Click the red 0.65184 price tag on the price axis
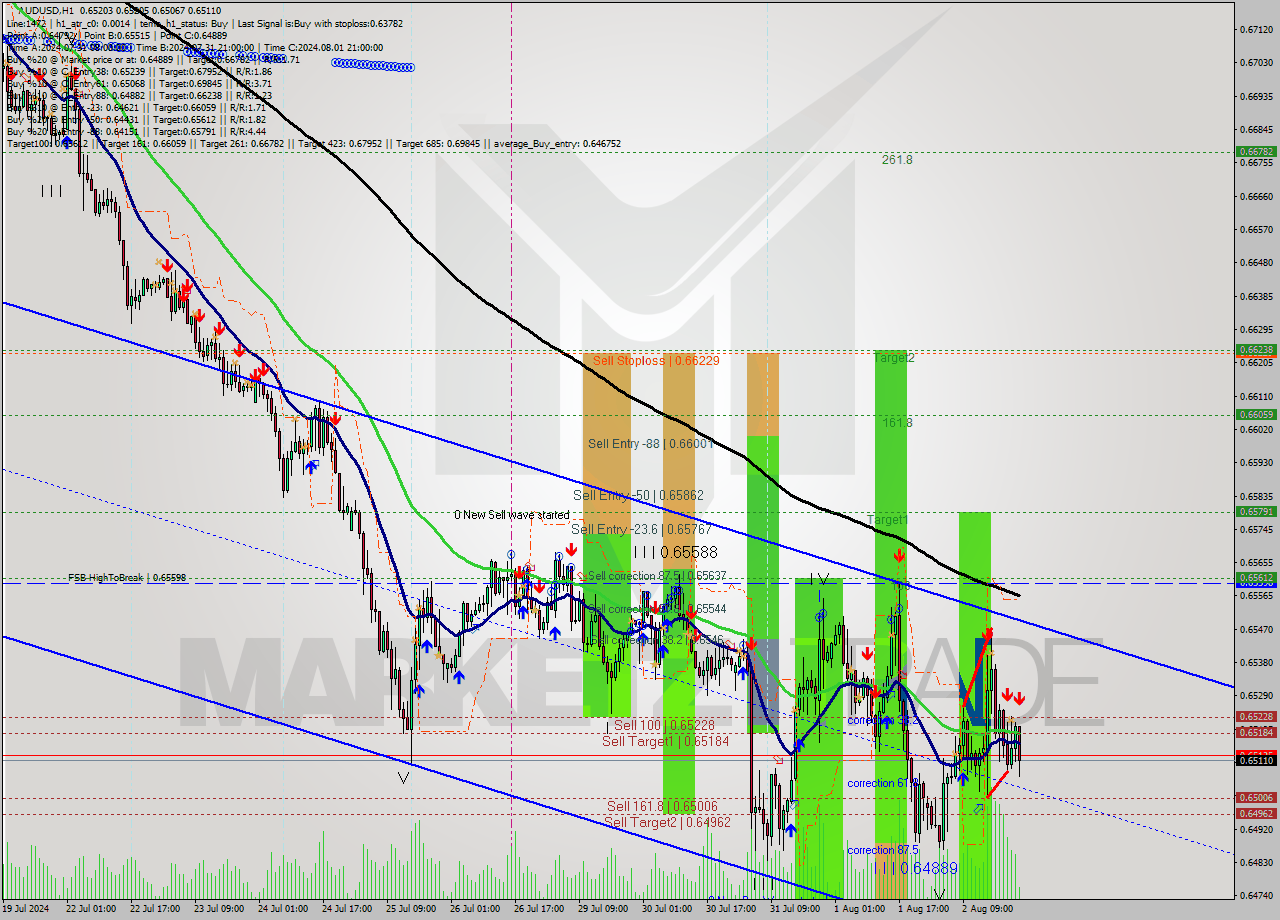 [x=1256, y=732]
